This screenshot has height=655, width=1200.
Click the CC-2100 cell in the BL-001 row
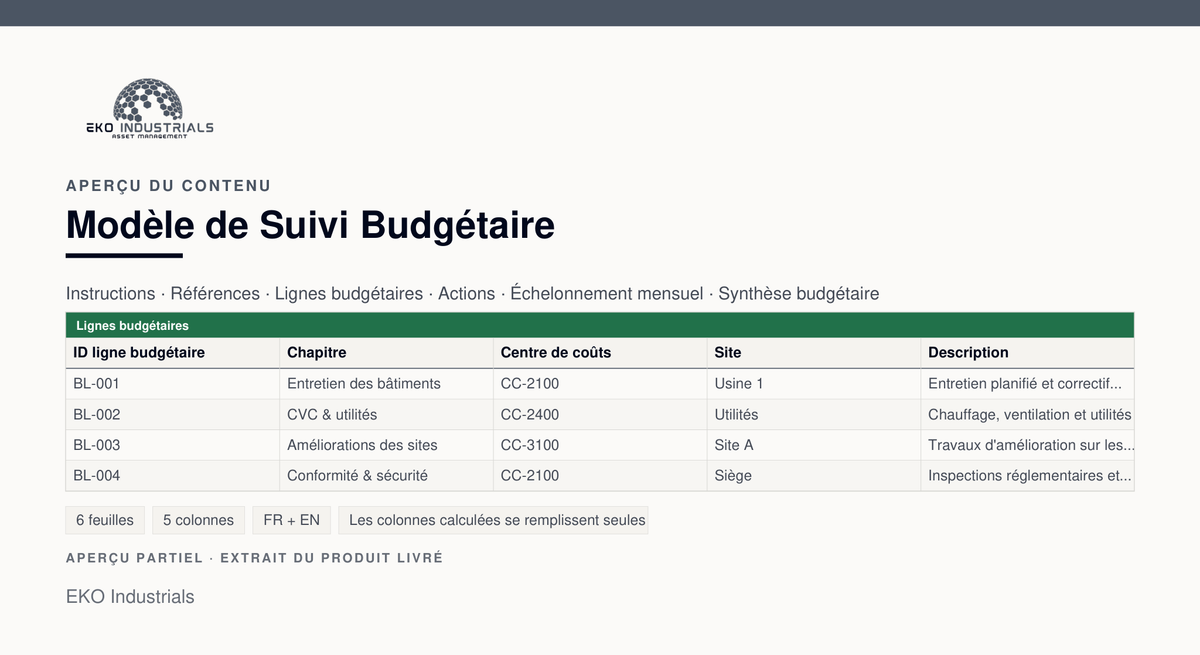601,384
